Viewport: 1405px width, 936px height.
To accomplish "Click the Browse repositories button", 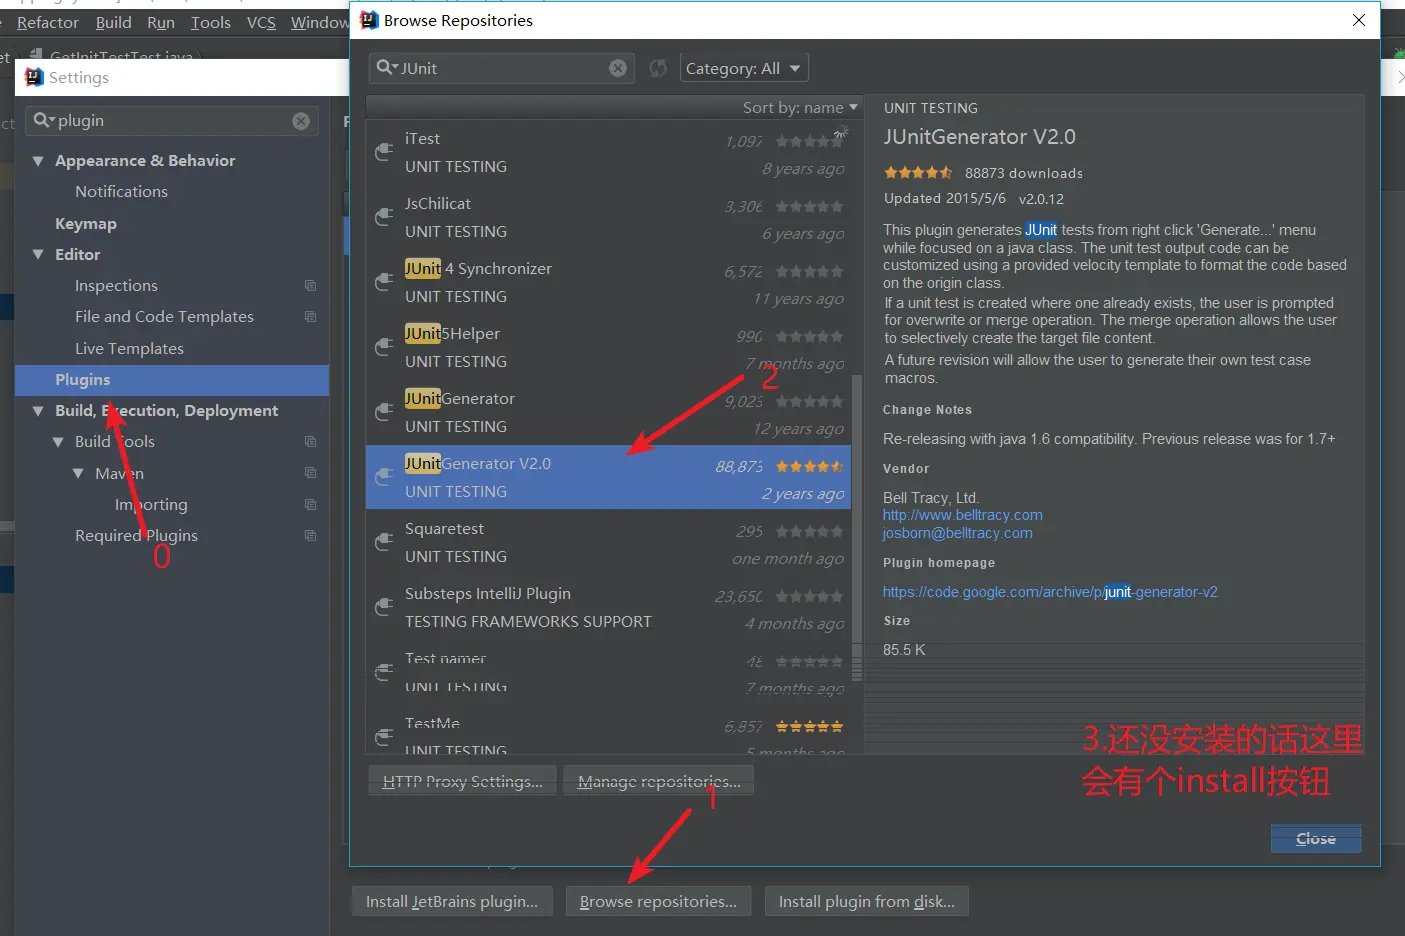I will point(658,902).
